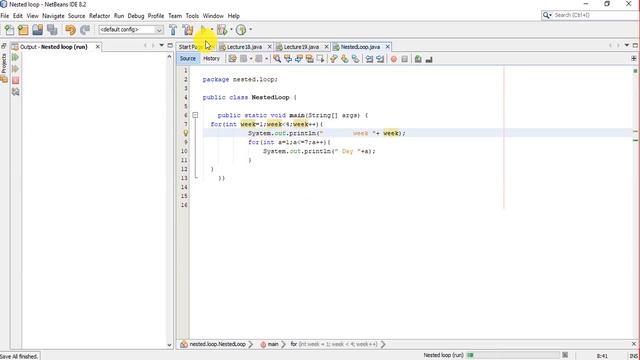Stop Macro Recording with the square icon
Image resolution: width=640 pixels, height=360 pixels.
click(404, 60)
